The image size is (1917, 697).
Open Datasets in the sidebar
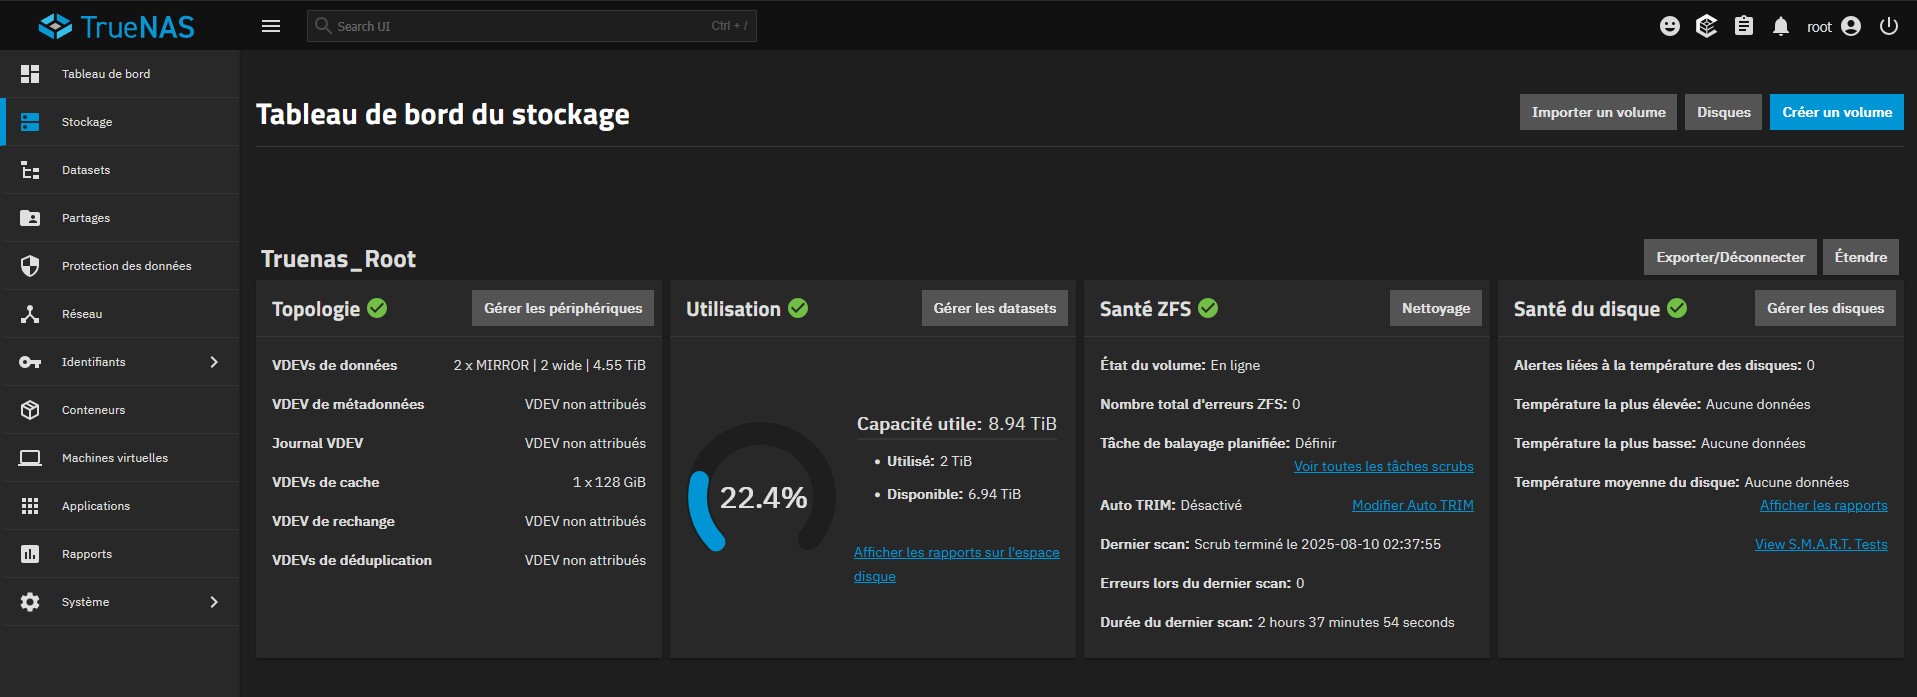(x=86, y=170)
